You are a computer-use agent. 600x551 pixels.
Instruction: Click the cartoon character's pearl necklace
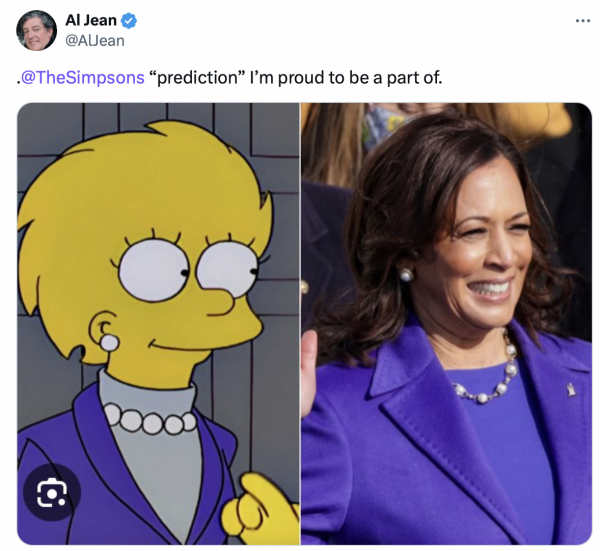(x=150, y=418)
